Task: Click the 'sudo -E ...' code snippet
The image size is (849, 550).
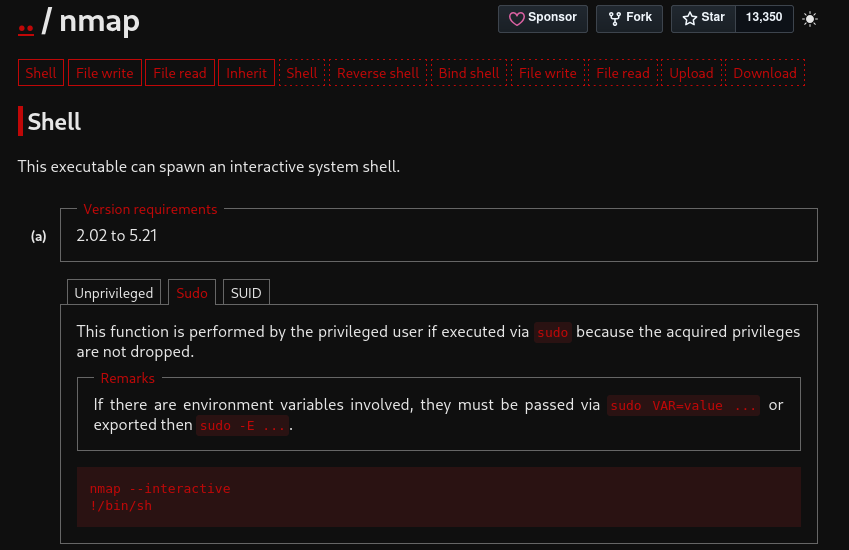Action: 242,425
